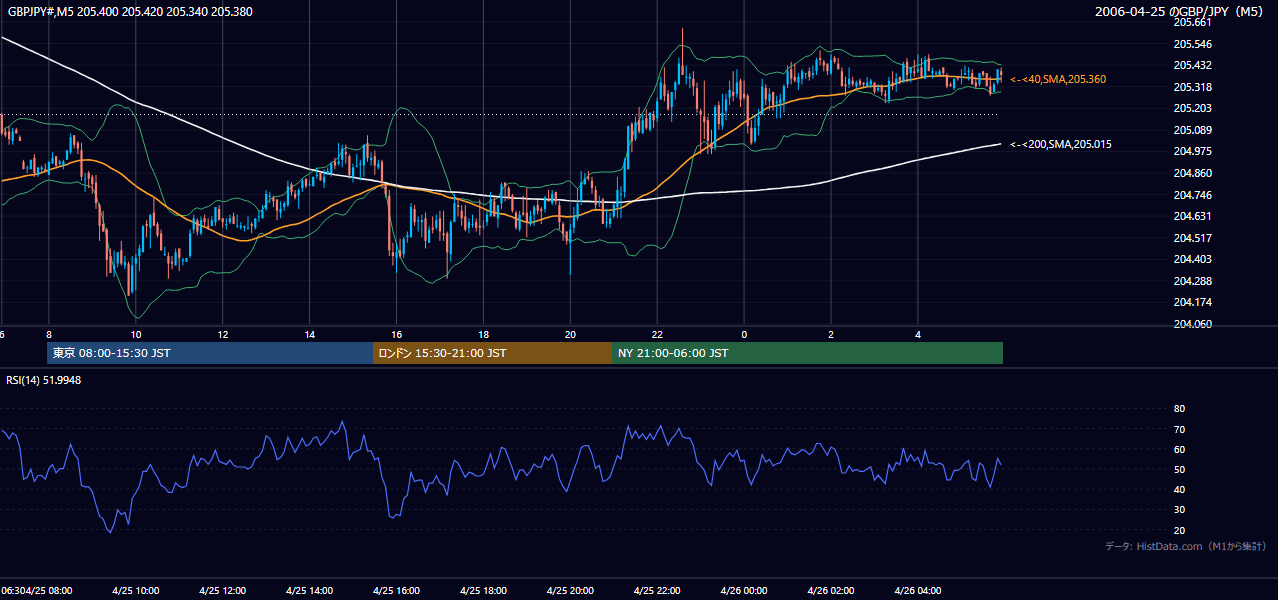Screen dimensions: 1278x600
Task: Open the HistData.com data source credit
Action: pos(1186,546)
